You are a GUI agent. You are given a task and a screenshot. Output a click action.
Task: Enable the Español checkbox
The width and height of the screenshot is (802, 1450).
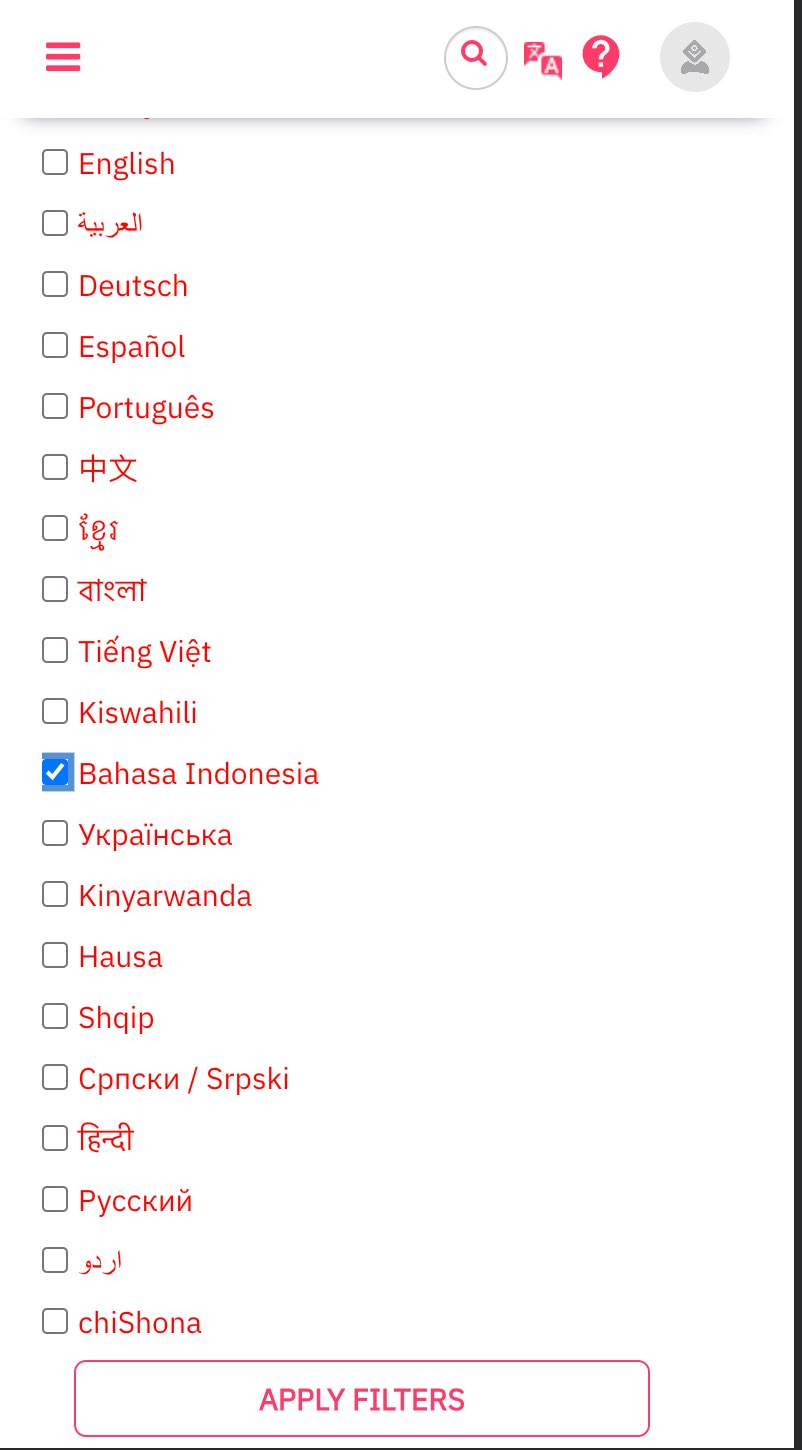[55, 345]
